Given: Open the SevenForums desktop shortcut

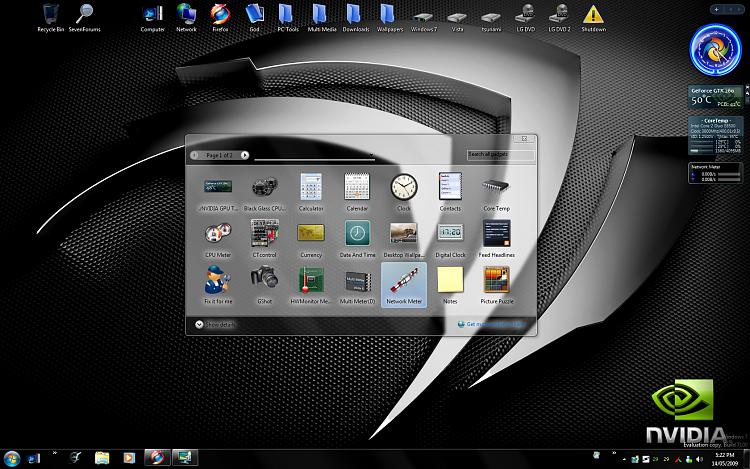Looking at the screenshot, I should (x=85, y=18).
